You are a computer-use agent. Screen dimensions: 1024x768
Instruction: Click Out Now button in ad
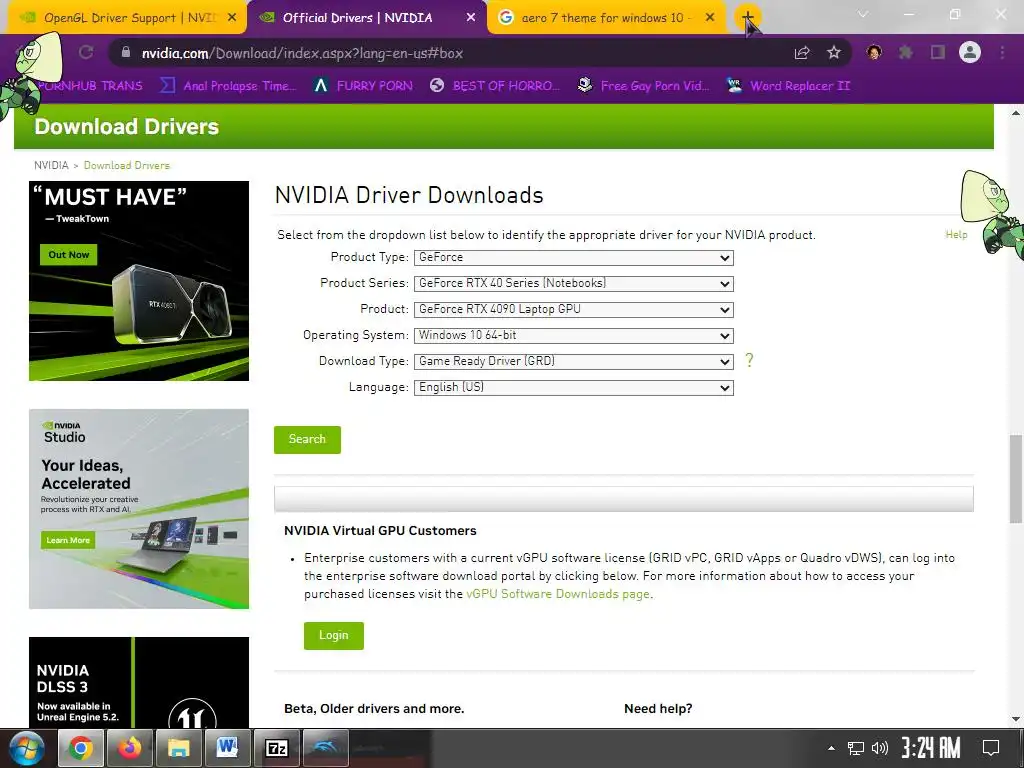[x=69, y=255]
